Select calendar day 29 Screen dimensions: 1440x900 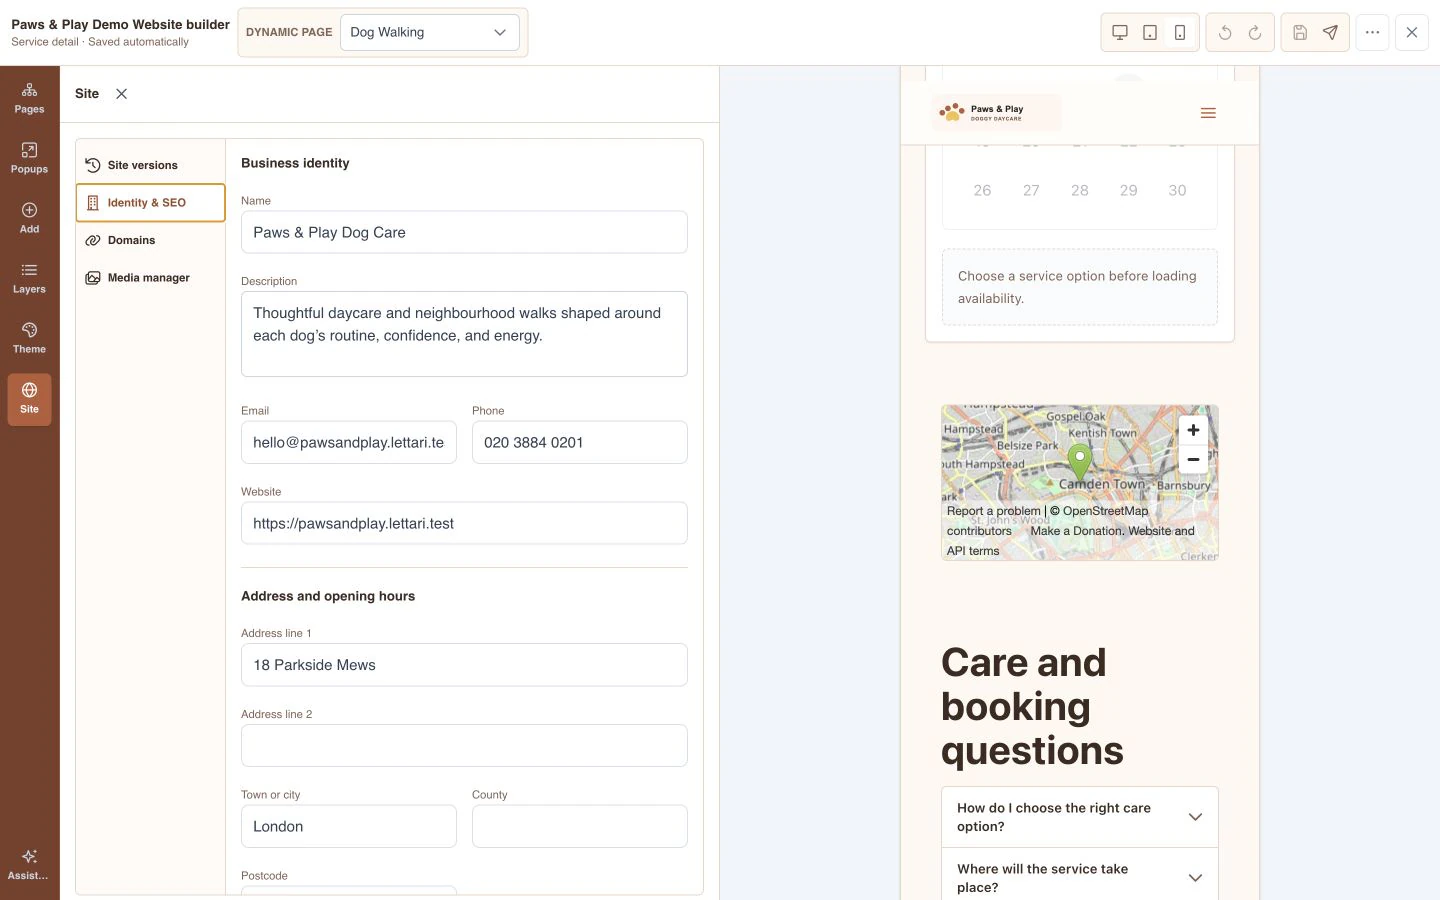point(1128,190)
